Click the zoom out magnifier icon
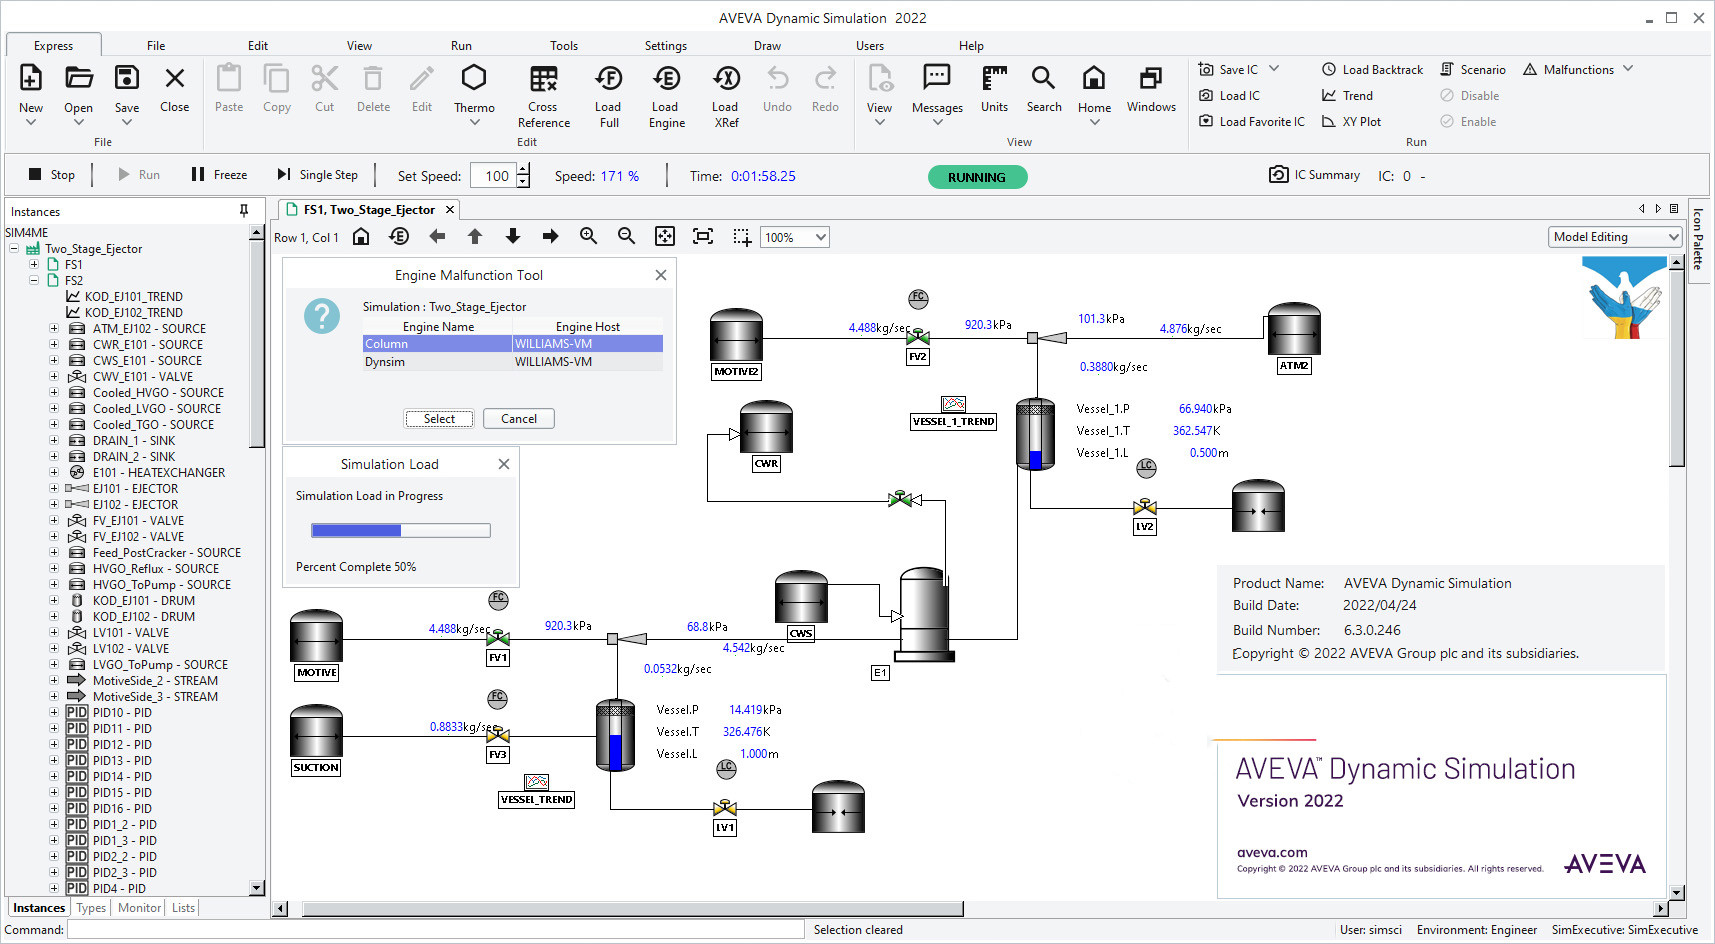 (626, 236)
